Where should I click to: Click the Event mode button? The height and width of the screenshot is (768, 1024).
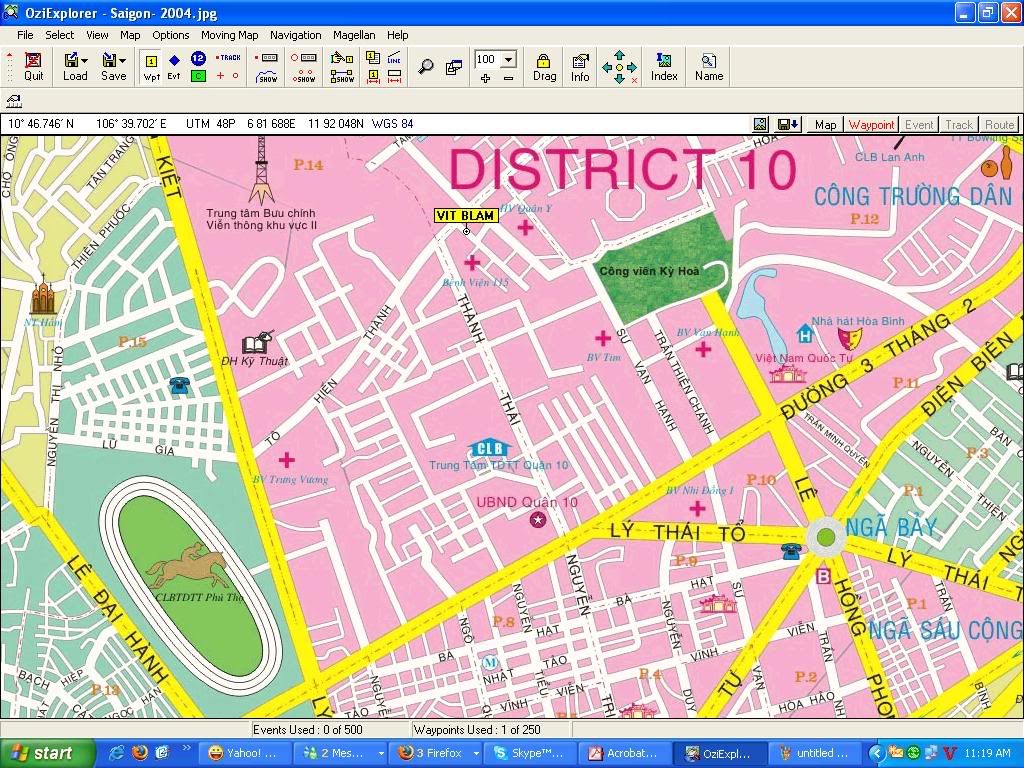919,125
